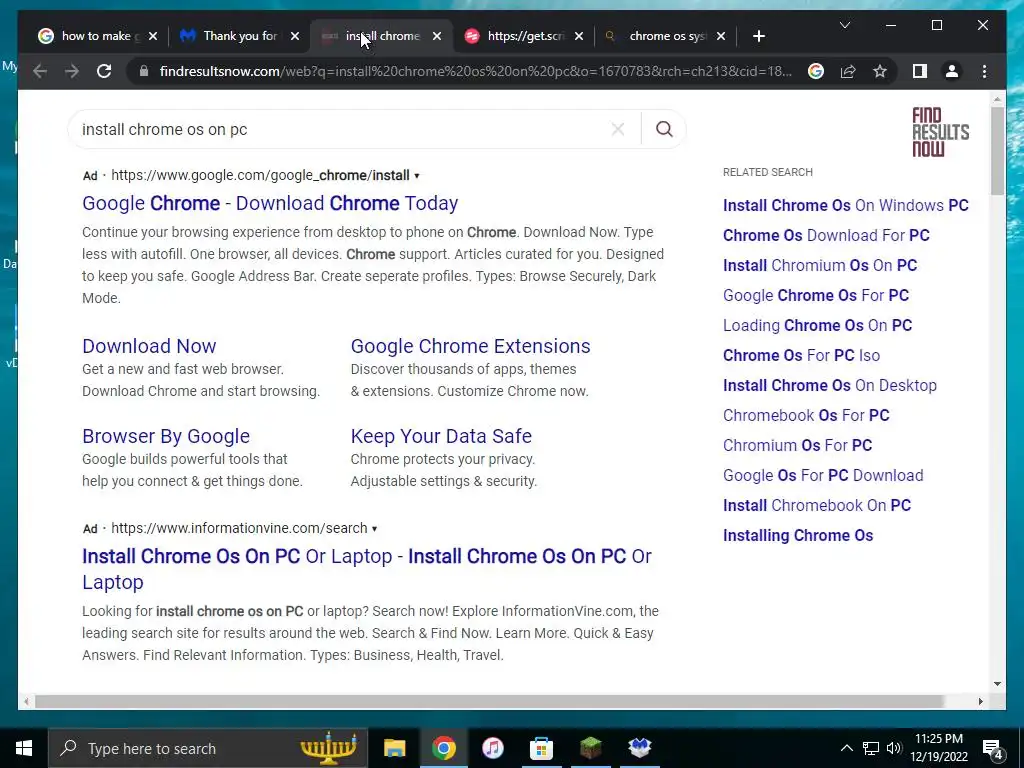Expand informationvine ad URL dropdown arrow
The image size is (1024, 768).
pyautogui.click(x=374, y=528)
